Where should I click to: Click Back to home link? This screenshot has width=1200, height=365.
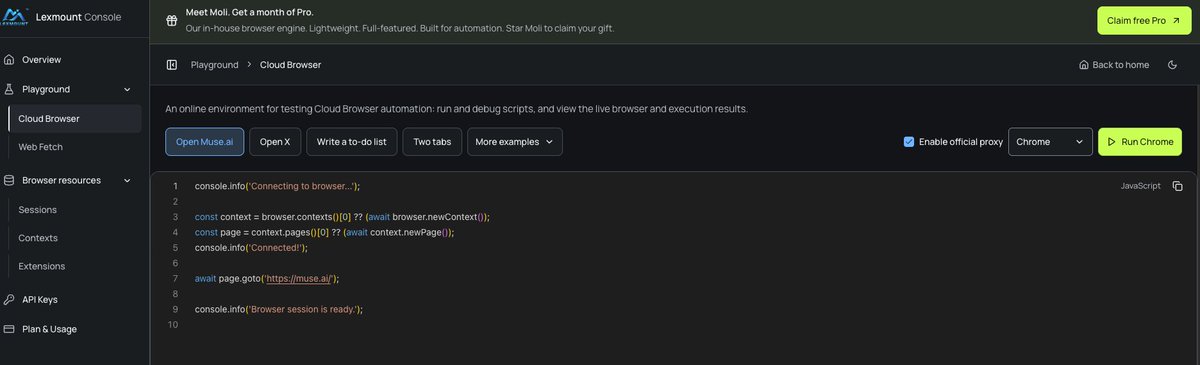pyautogui.click(x=1114, y=65)
